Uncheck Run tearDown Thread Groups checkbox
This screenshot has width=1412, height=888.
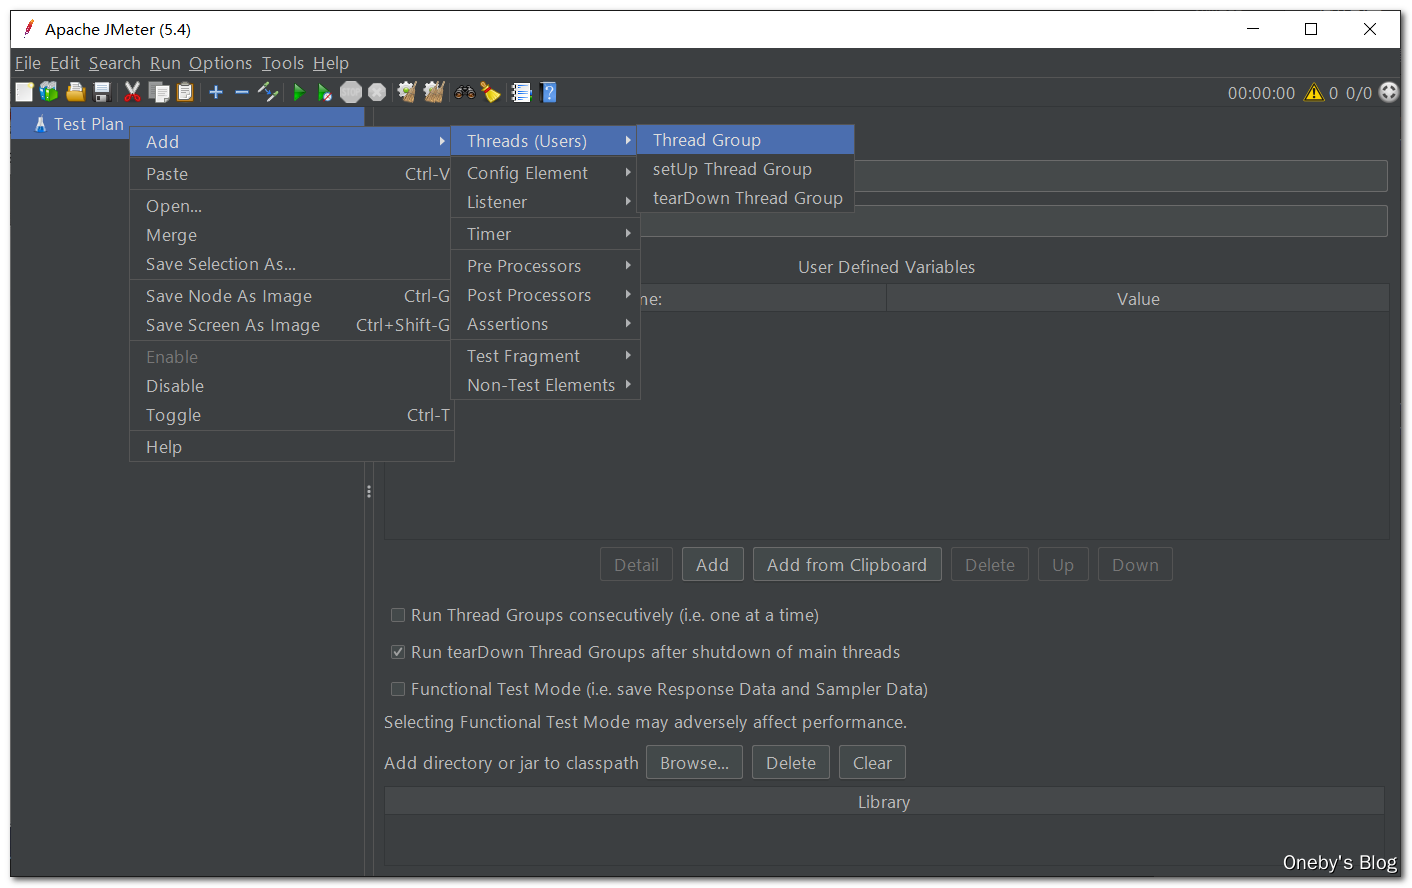(398, 652)
